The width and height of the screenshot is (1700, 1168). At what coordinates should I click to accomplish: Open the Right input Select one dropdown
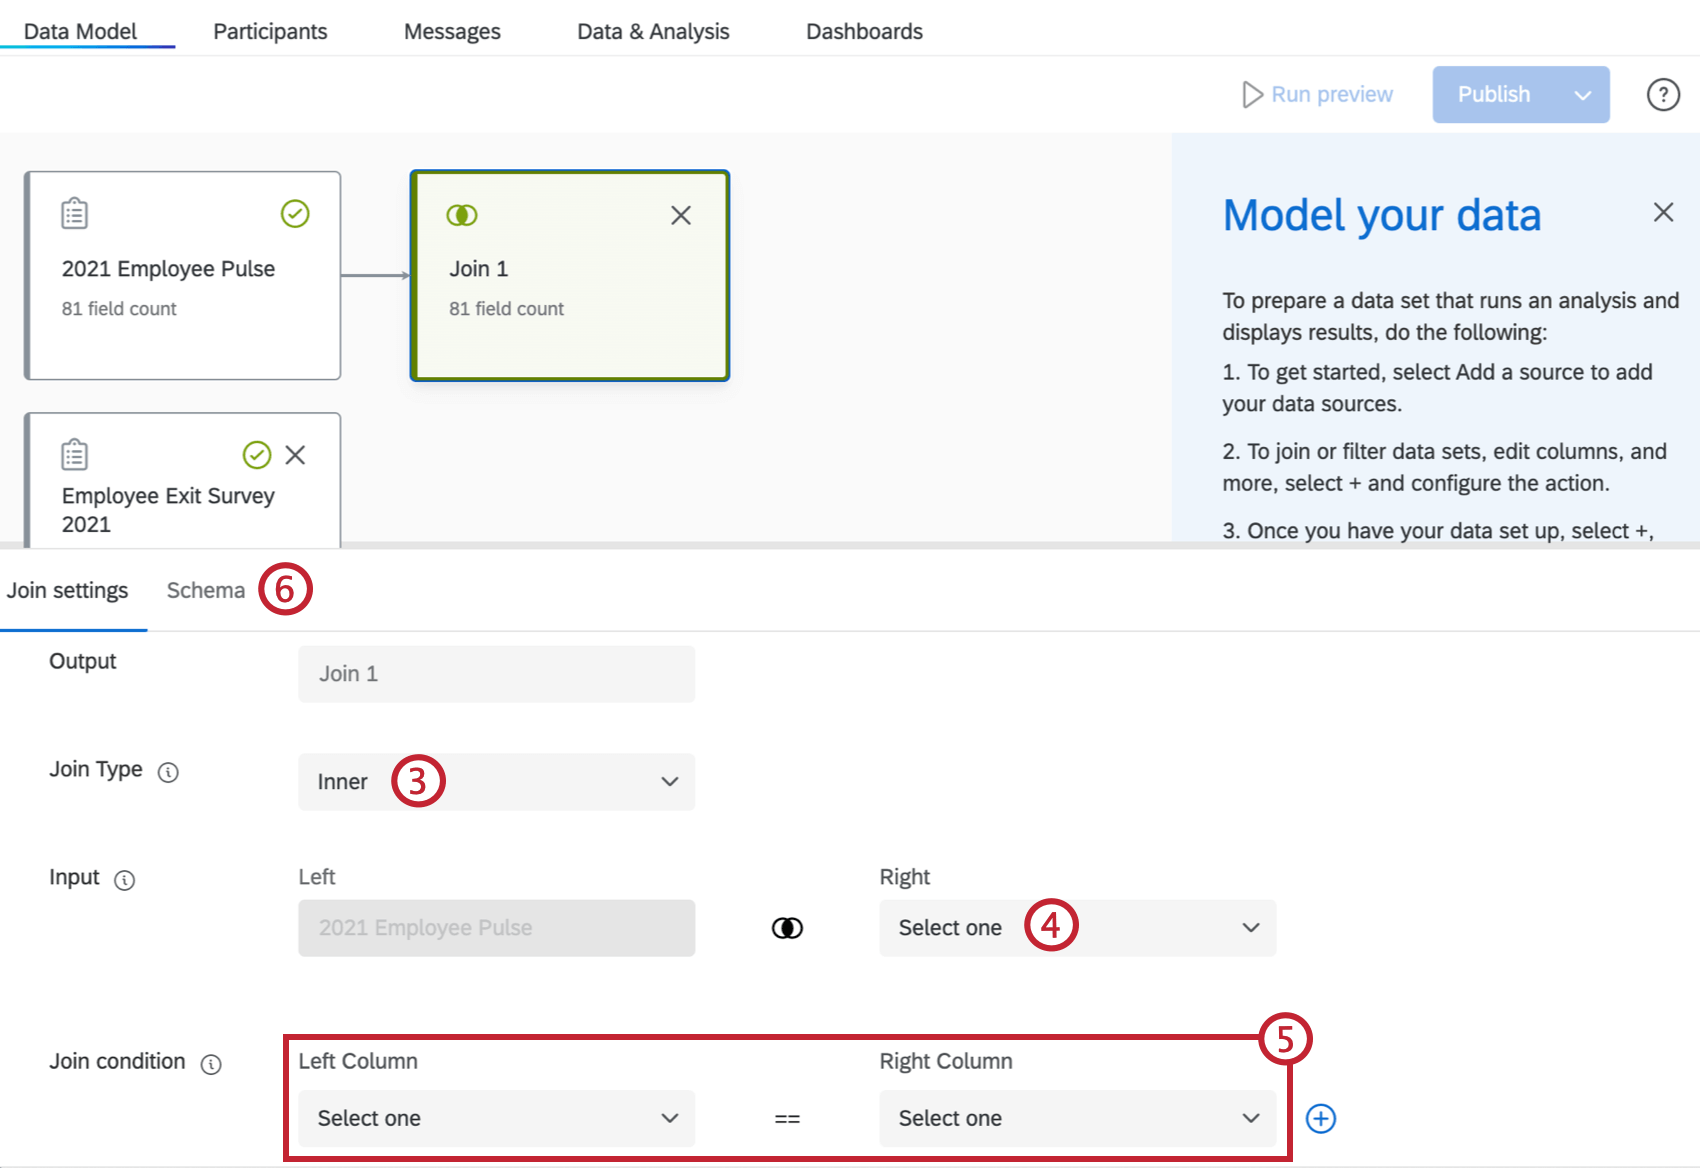1077,928
